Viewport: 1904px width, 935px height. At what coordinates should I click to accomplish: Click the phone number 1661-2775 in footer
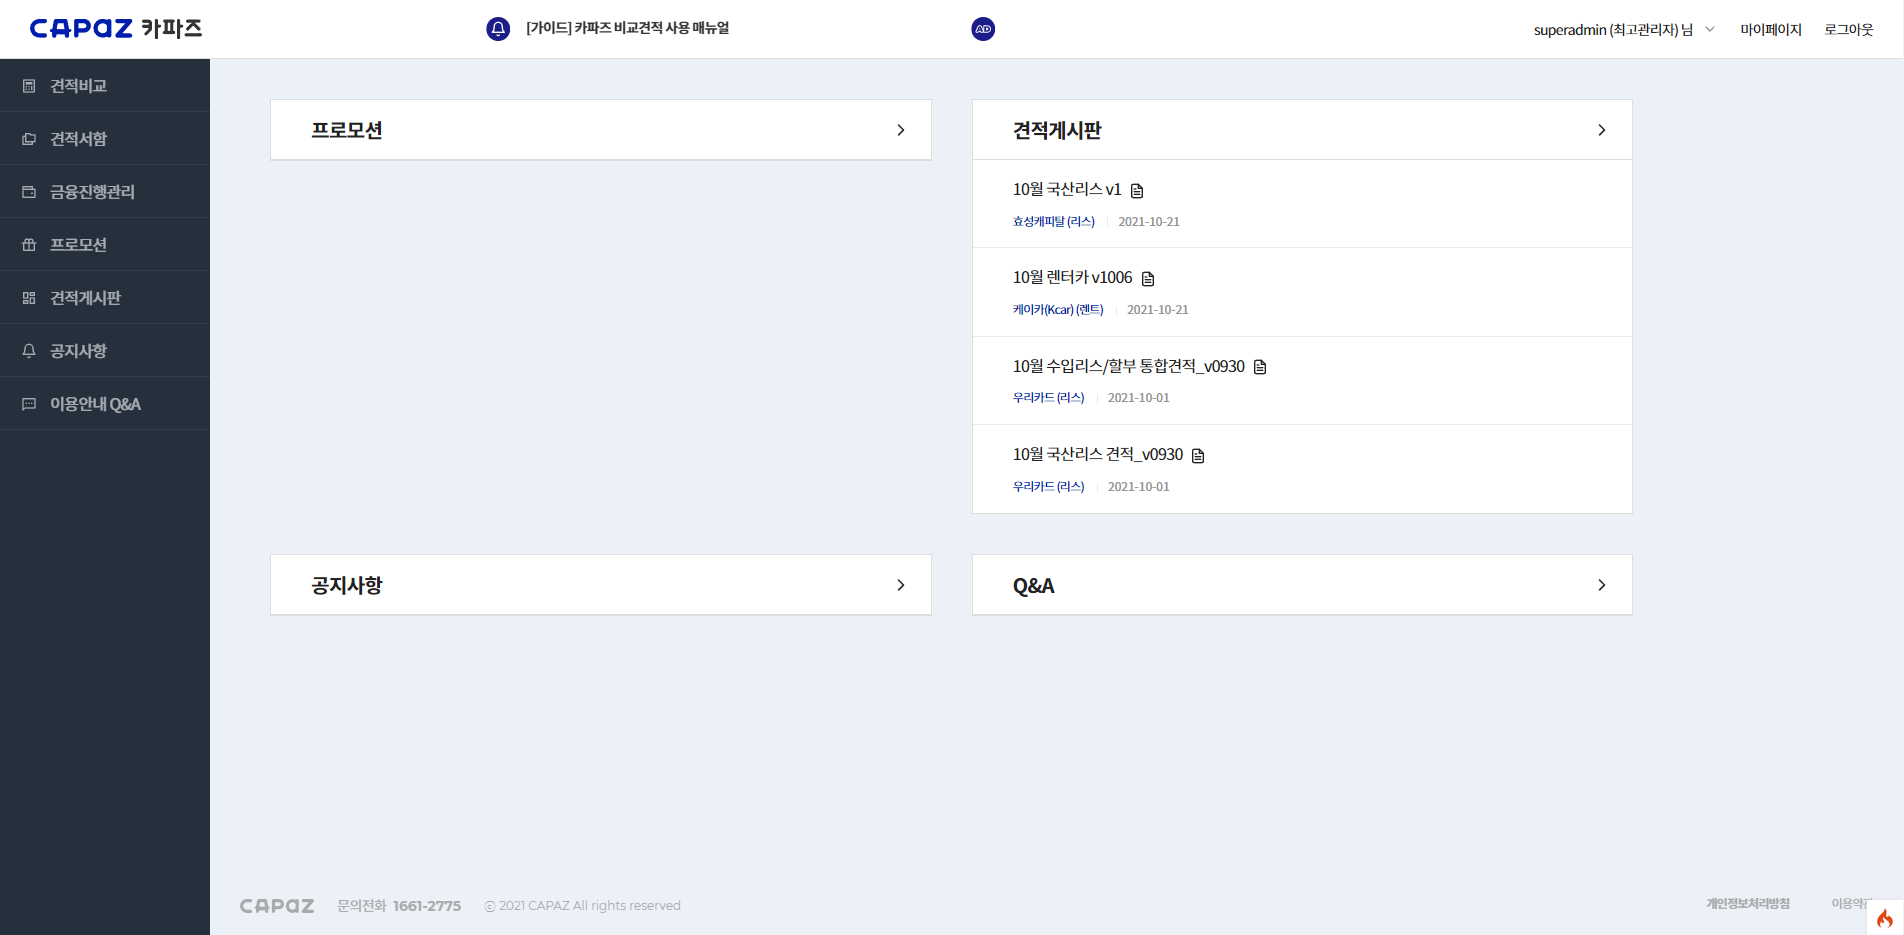pyautogui.click(x=427, y=906)
